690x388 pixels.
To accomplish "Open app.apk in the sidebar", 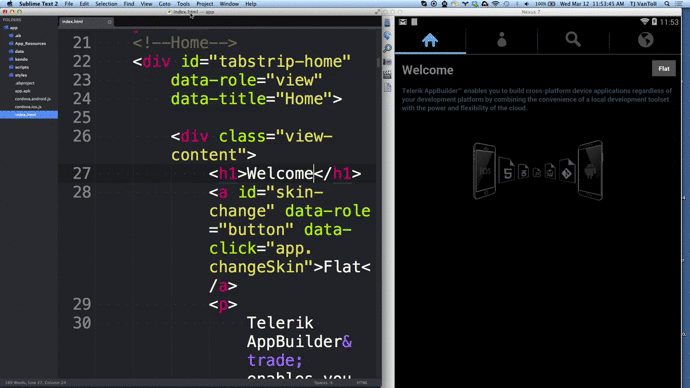I will click(22, 91).
